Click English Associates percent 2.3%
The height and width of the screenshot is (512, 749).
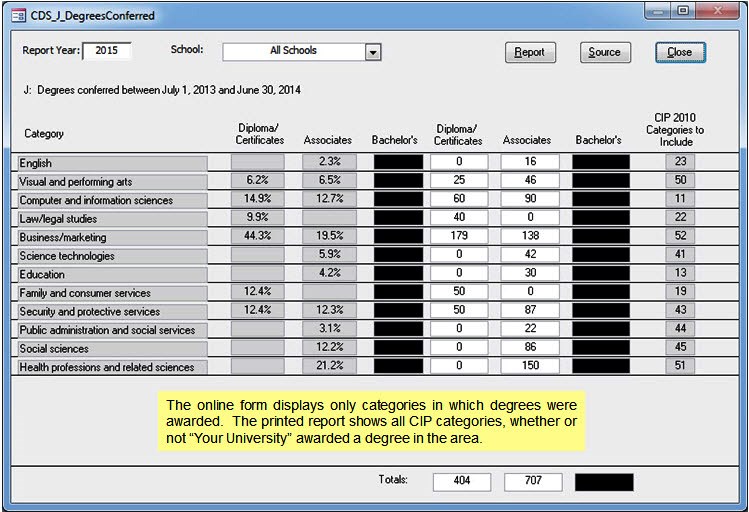point(329,162)
